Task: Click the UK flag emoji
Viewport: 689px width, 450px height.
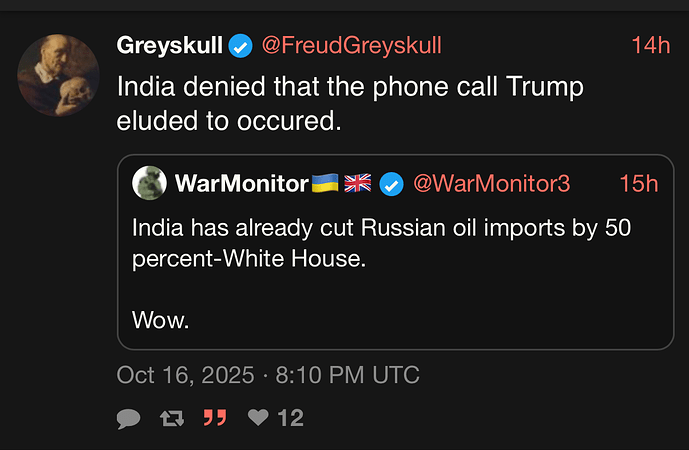Action: (x=357, y=184)
